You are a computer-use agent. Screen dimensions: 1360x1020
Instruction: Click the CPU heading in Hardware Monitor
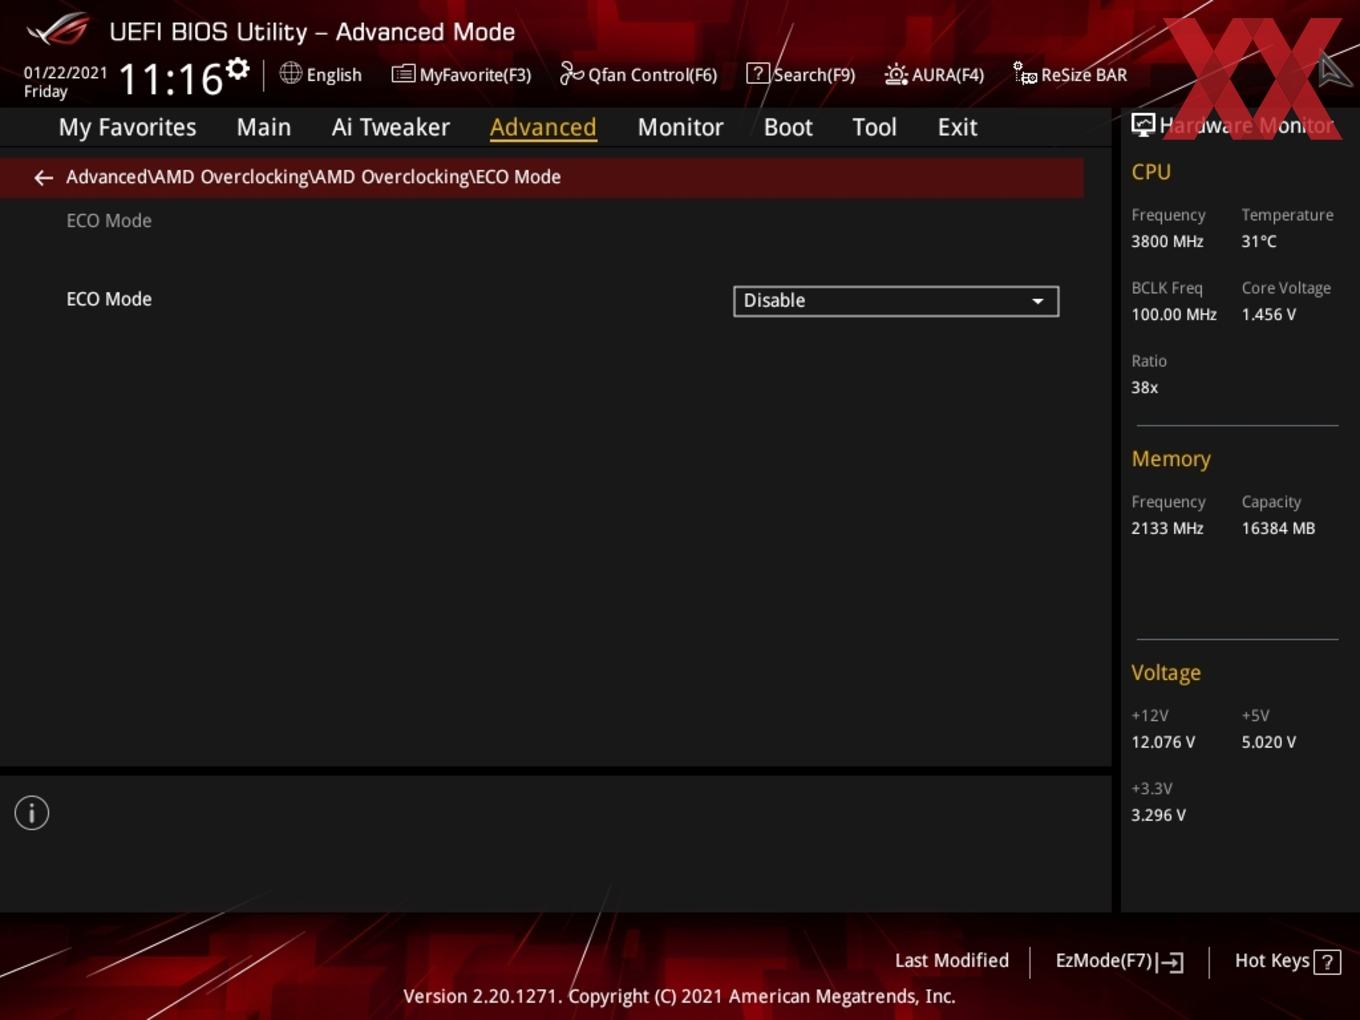[x=1151, y=172]
